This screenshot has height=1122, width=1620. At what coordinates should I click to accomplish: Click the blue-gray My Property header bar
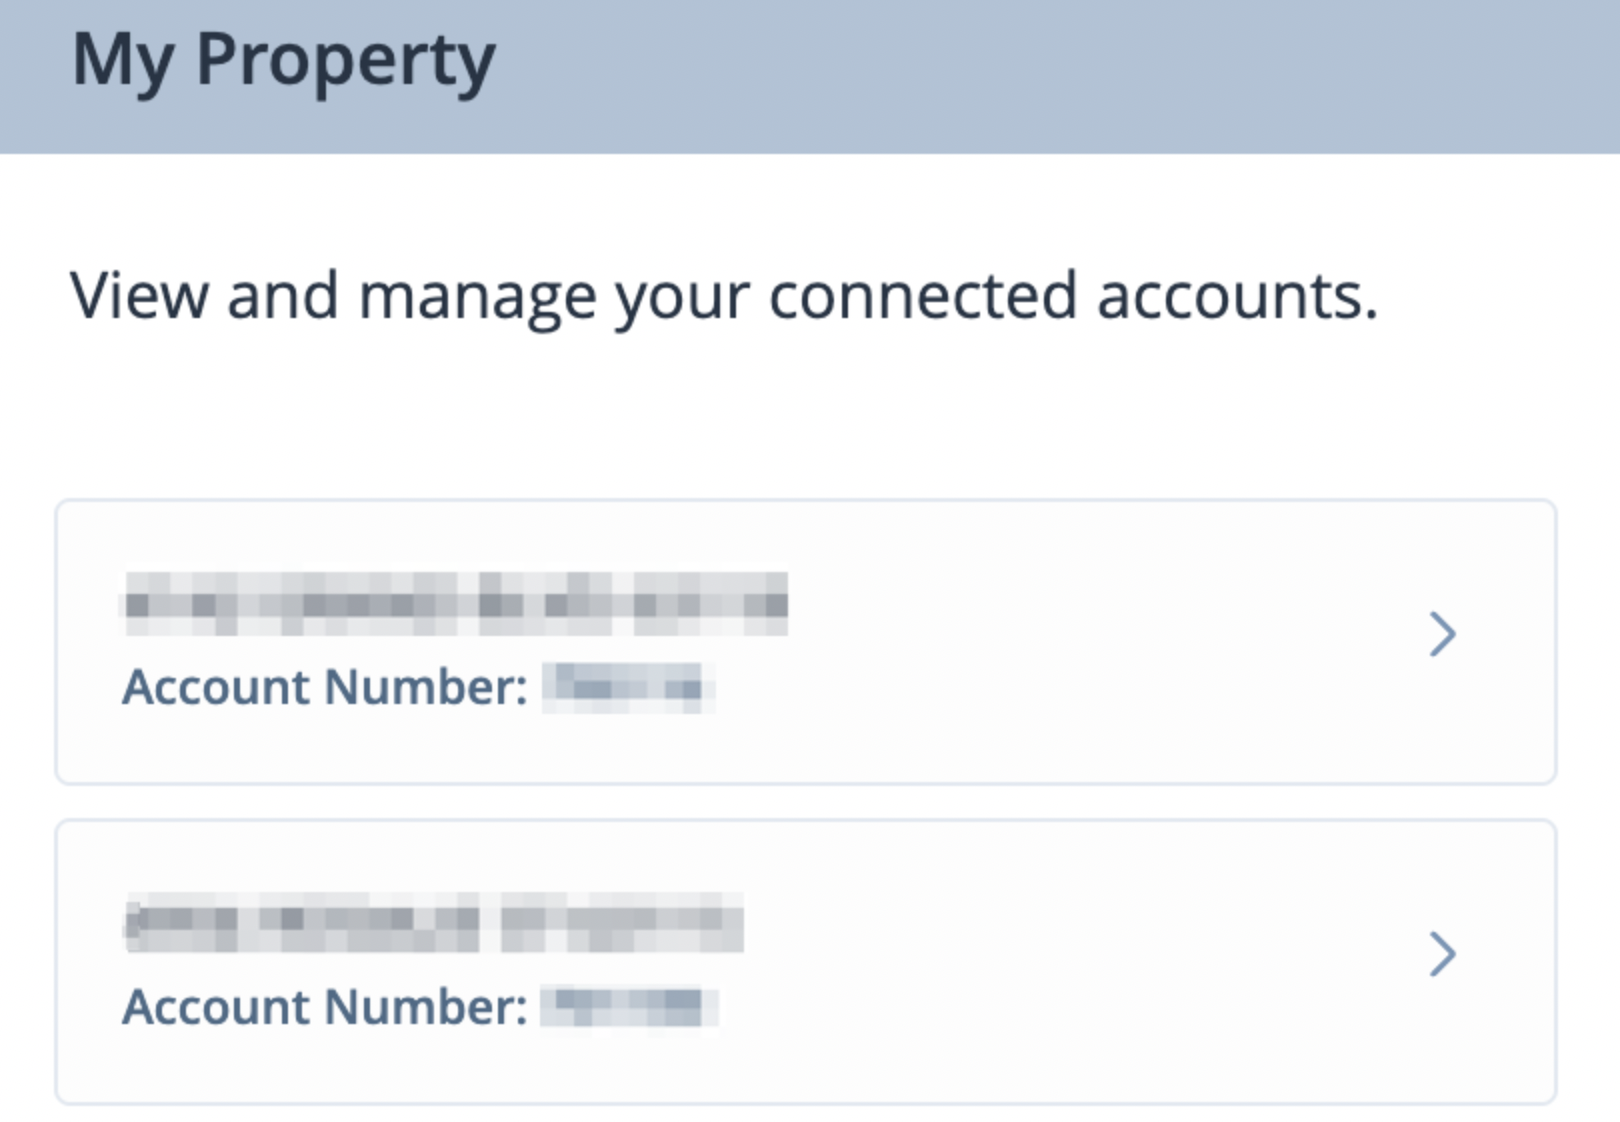coord(810,77)
